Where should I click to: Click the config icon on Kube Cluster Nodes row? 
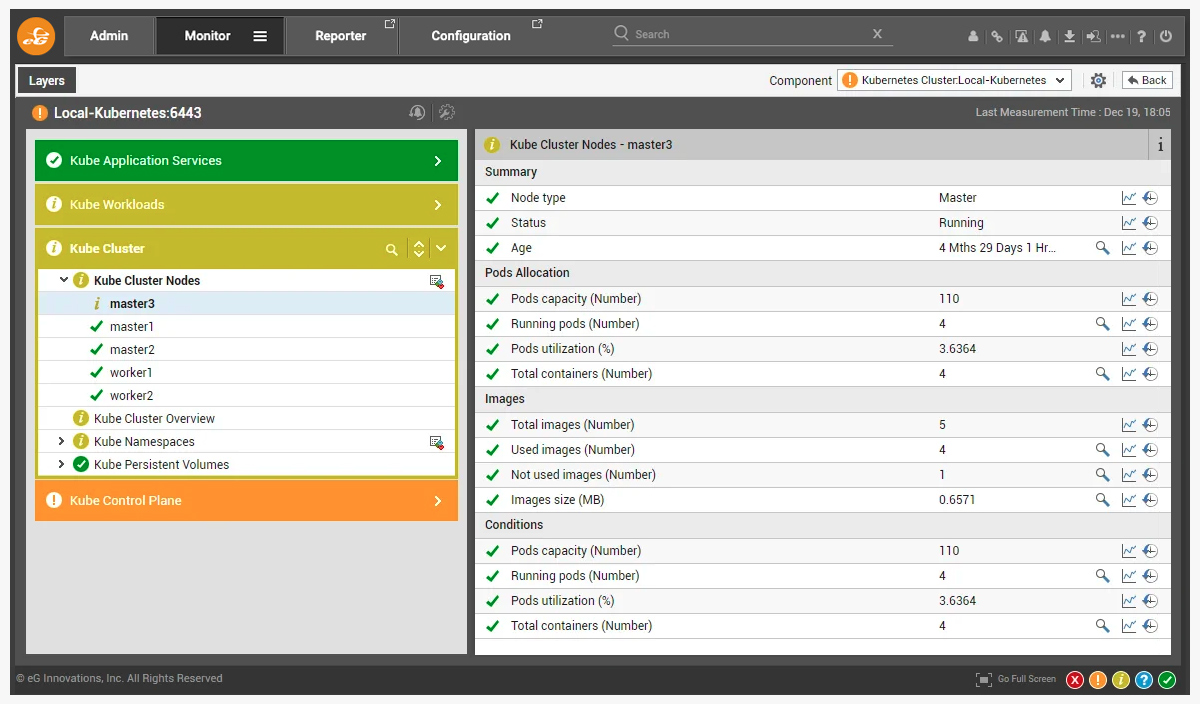pos(436,281)
